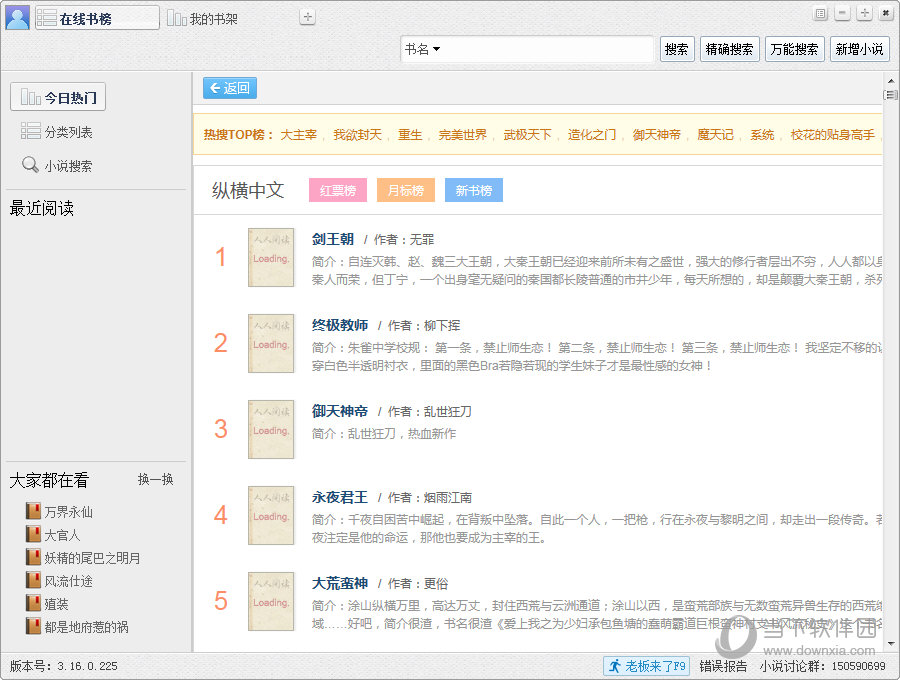Click the book icon beside 殖装
The width and height of the screenshot is (900, 680).
(x=33, y=603)
